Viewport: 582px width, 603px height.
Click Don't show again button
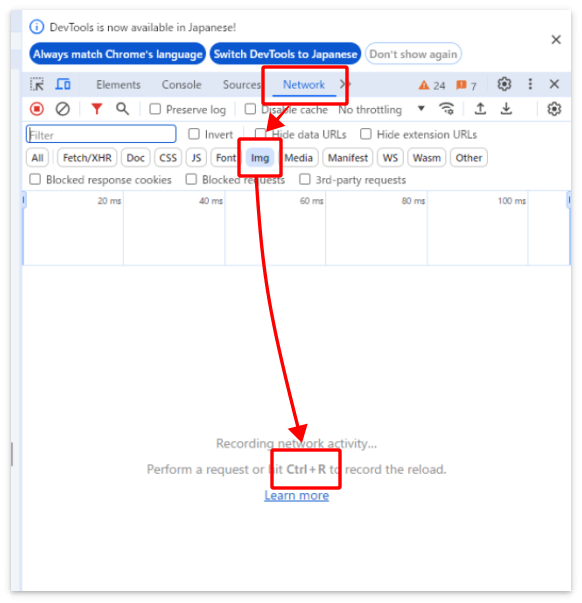413,54
